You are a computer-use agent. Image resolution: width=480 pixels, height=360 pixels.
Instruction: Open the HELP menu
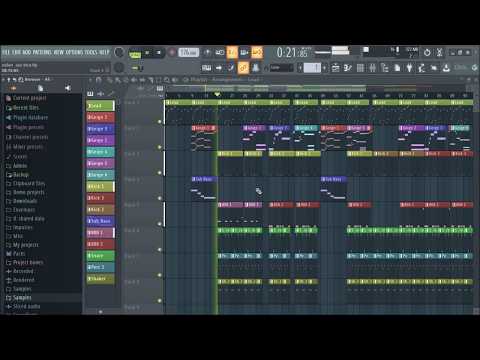[104, 52]
